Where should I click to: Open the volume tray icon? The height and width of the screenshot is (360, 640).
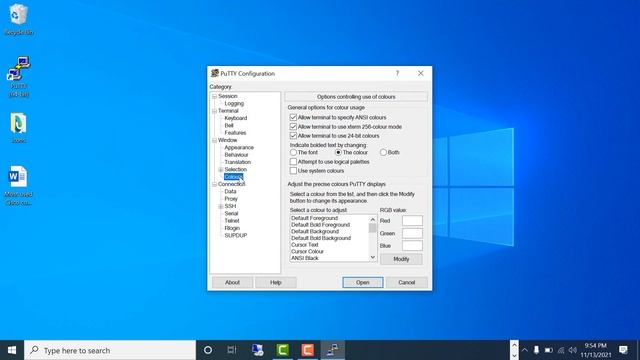pyautogui.click(x=573, y=350)
